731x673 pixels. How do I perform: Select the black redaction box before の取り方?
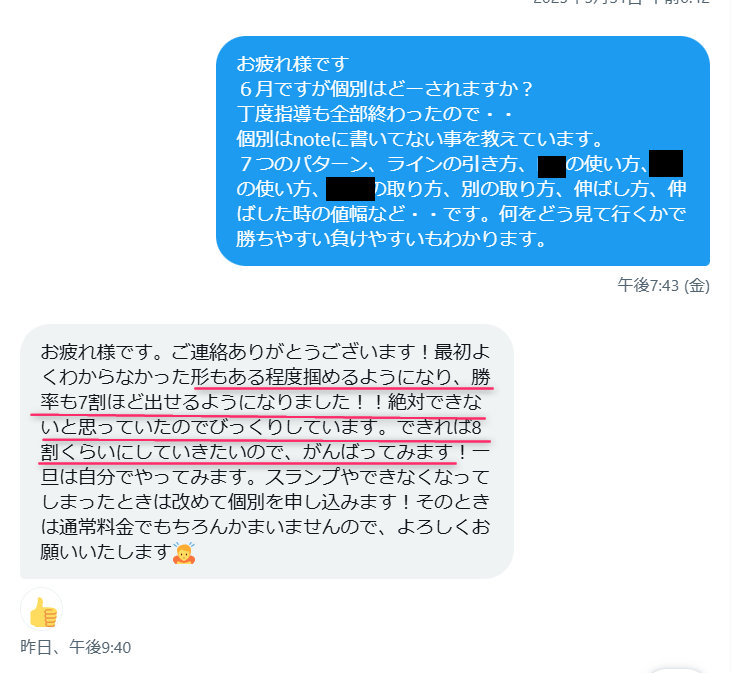pyautogui.click(x=350, y=189)
